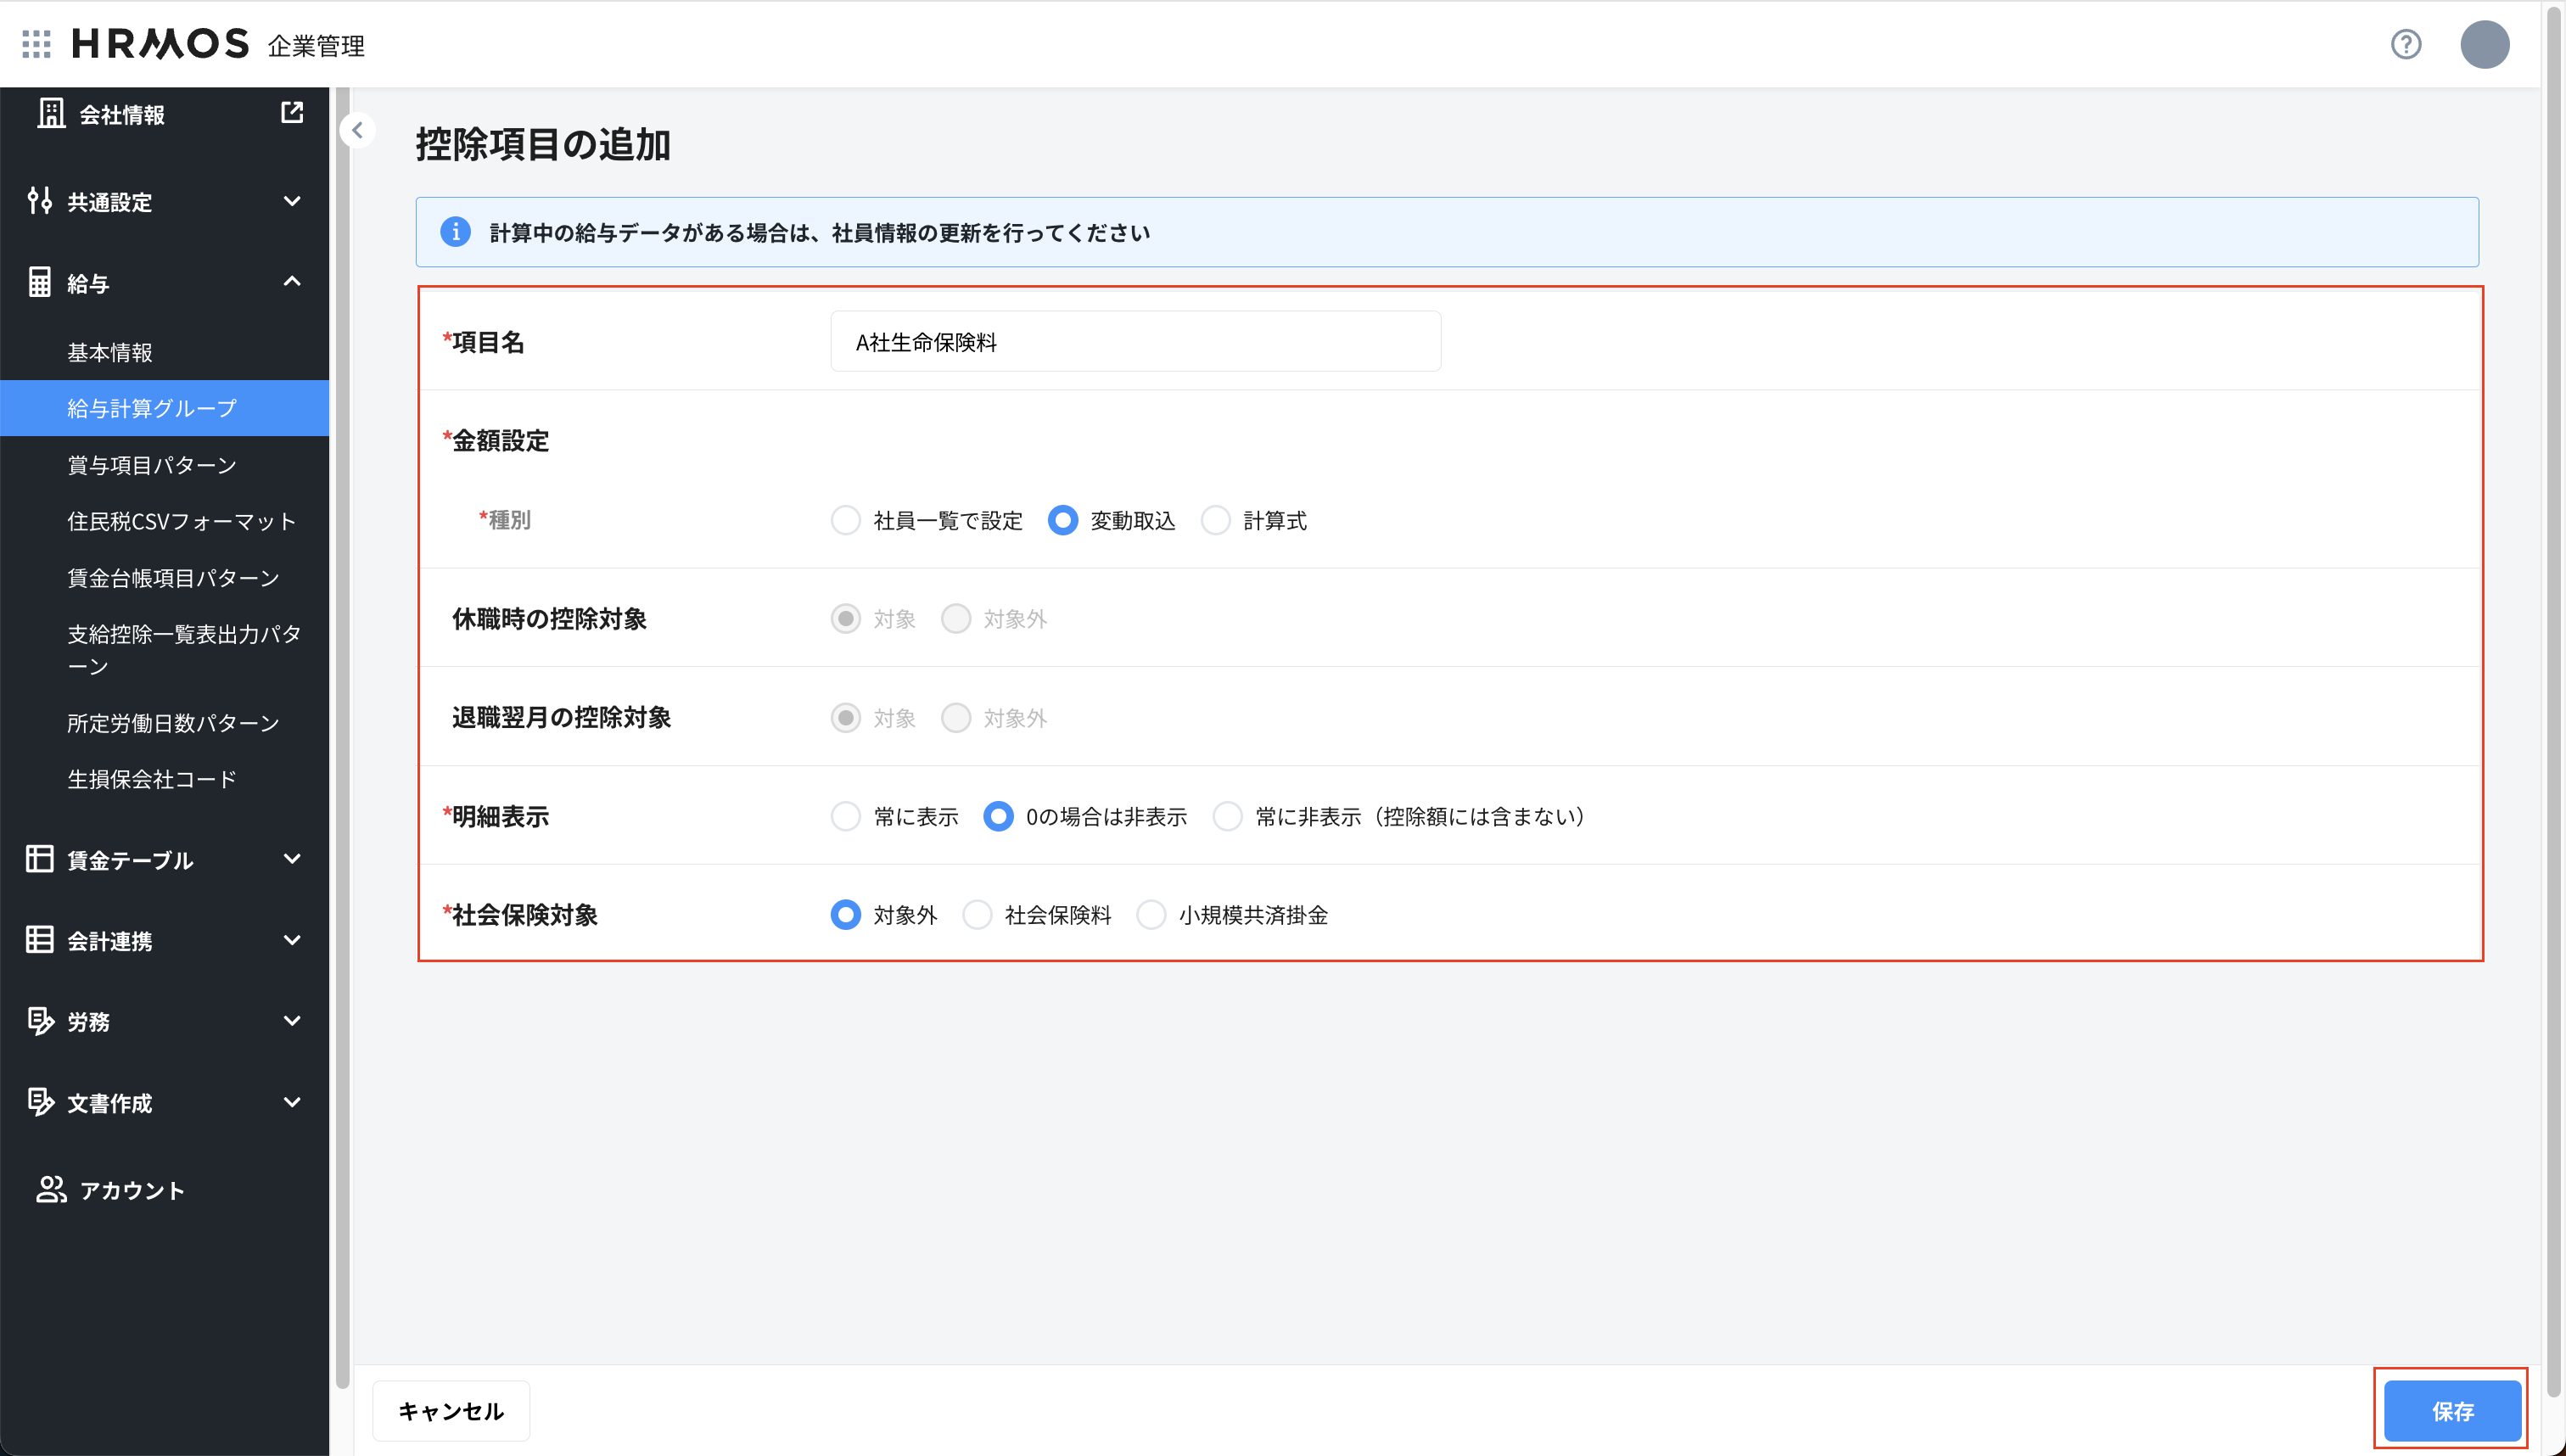Collapse the sidebar with the left arrow
Image resolution: width=2566 pixels, height=1456 pixels.
point(357,130)
